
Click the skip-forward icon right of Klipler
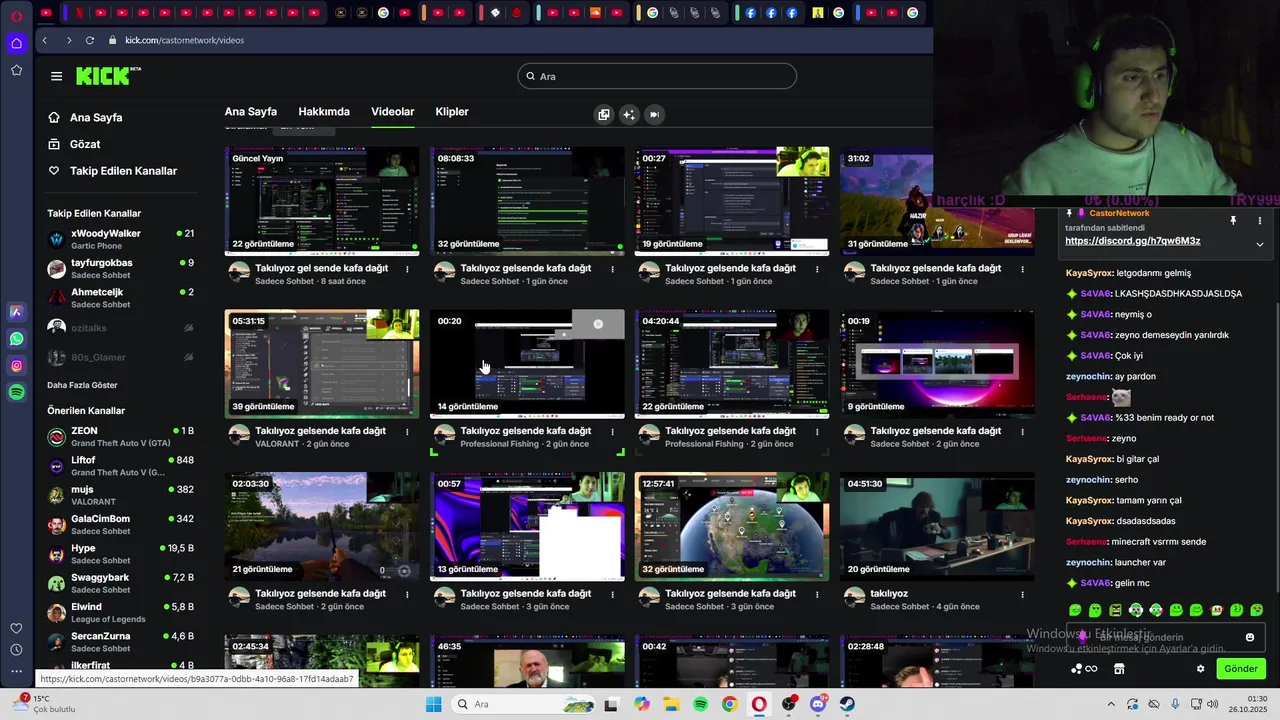(x=654, y=114)
